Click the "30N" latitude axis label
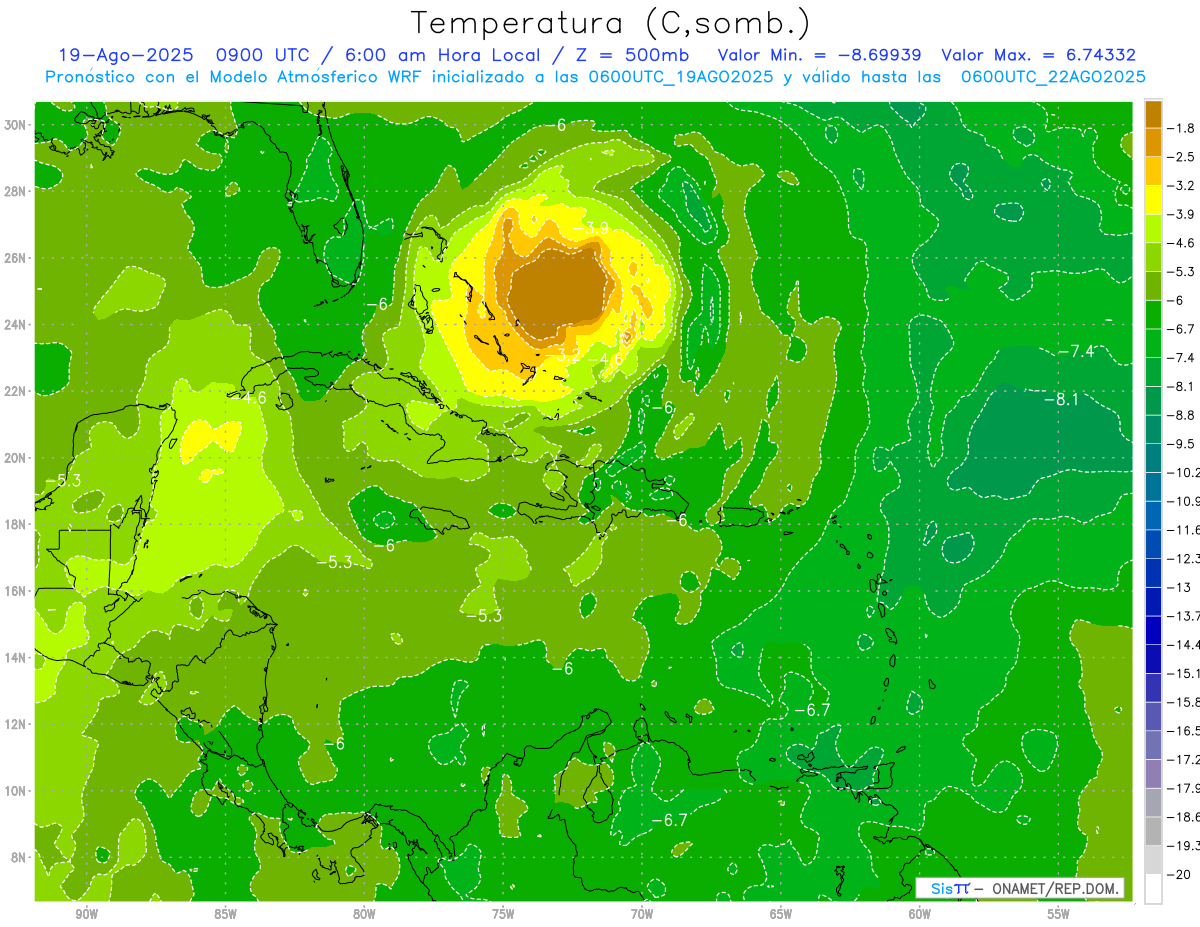The width and height of the screenshot is (1200, 927). click(15, 125)
